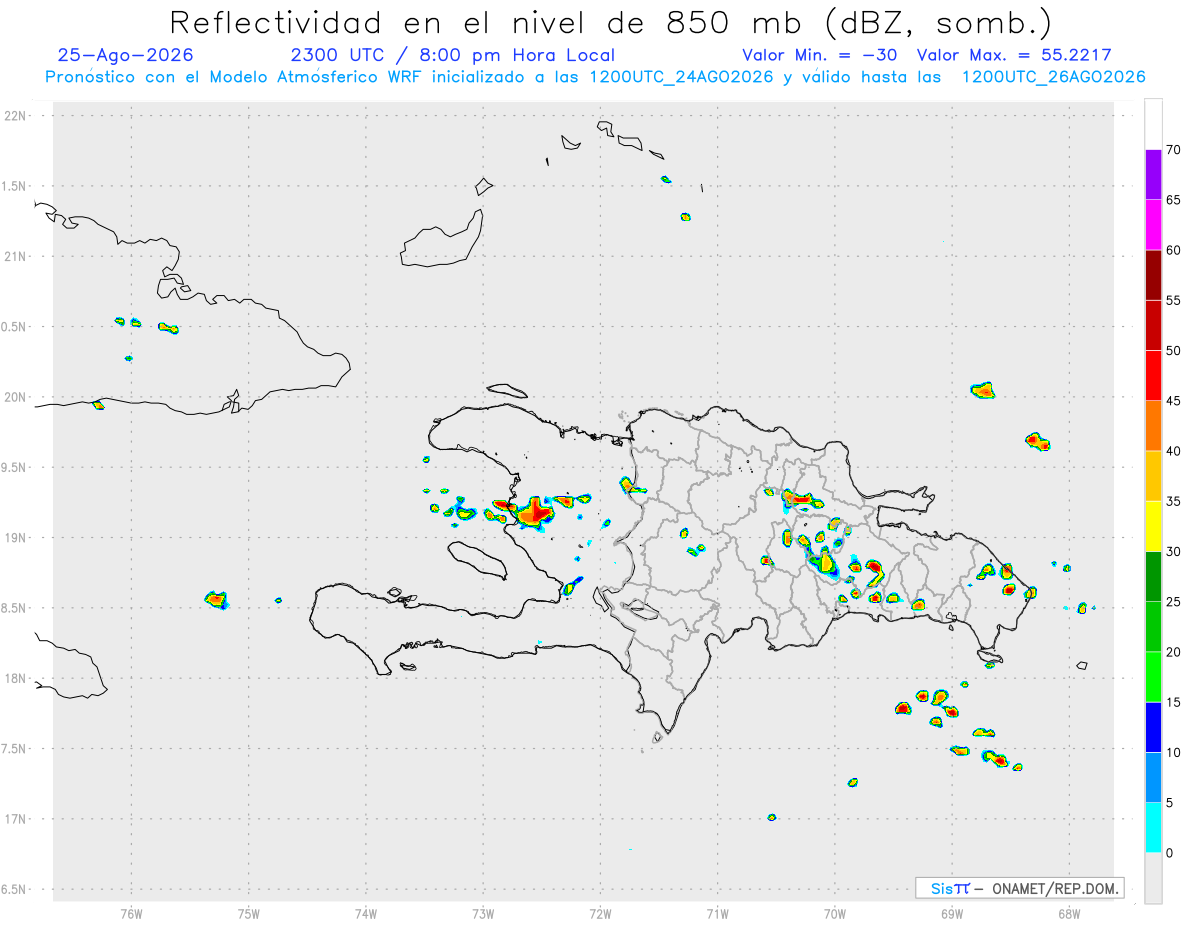Screen dimensions: 1200x927
Task: Click the '71W' longitude axis label
Action: click(x=717, y=913)
